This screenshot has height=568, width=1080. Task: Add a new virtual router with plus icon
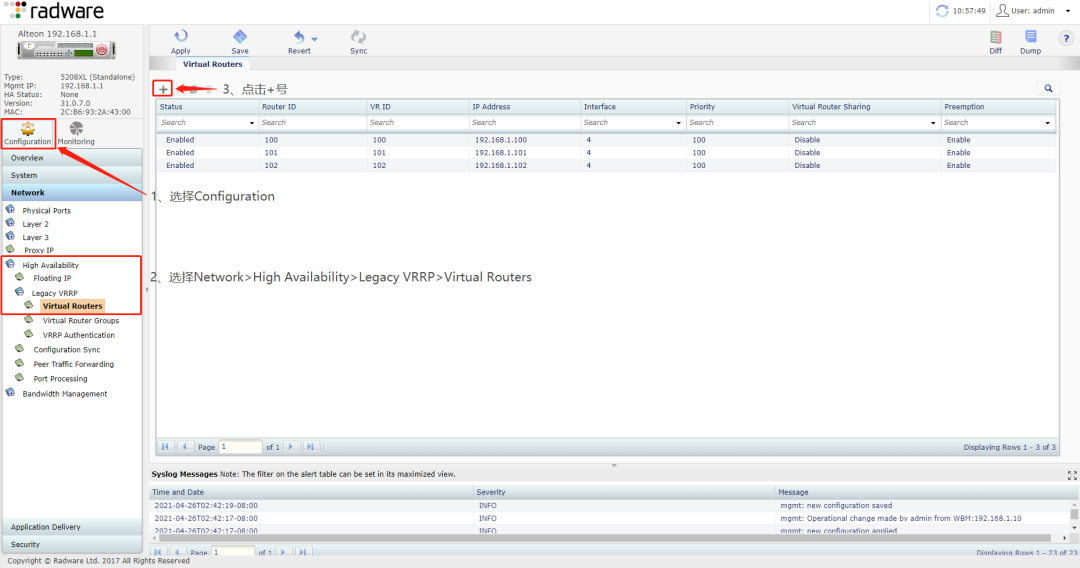coord(163,89)
